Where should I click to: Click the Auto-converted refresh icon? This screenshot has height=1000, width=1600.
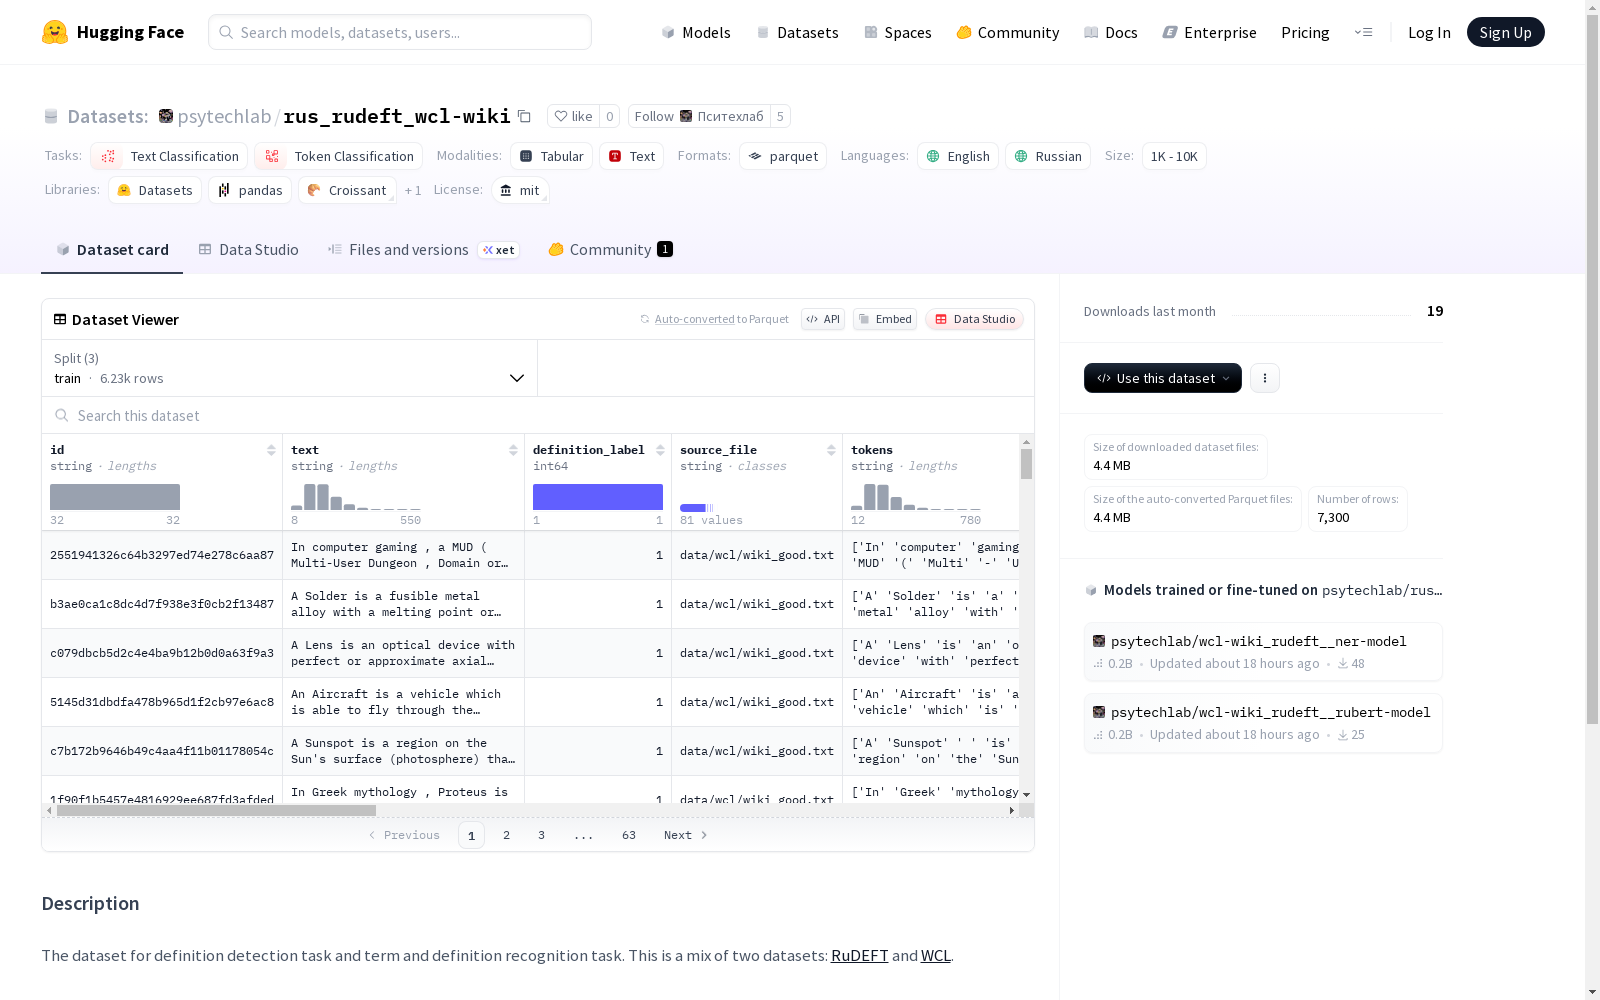645,319
